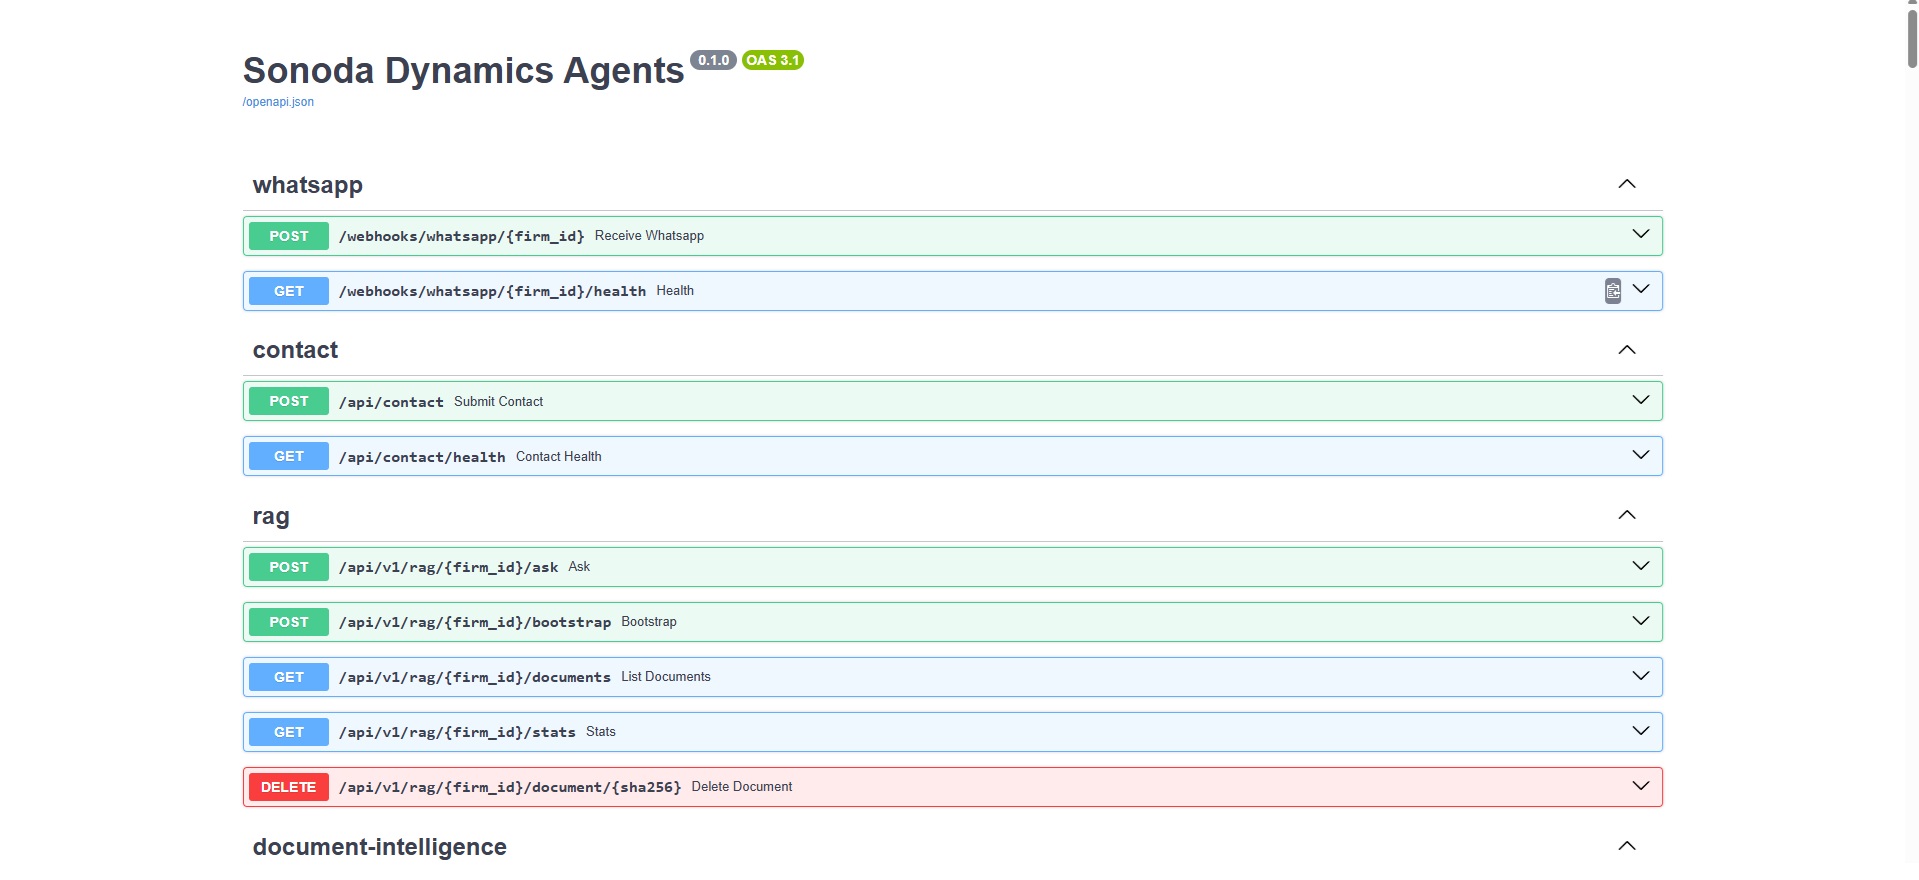Click path /api/v1/rag/{firm_id}/stats

click(457, 732)
